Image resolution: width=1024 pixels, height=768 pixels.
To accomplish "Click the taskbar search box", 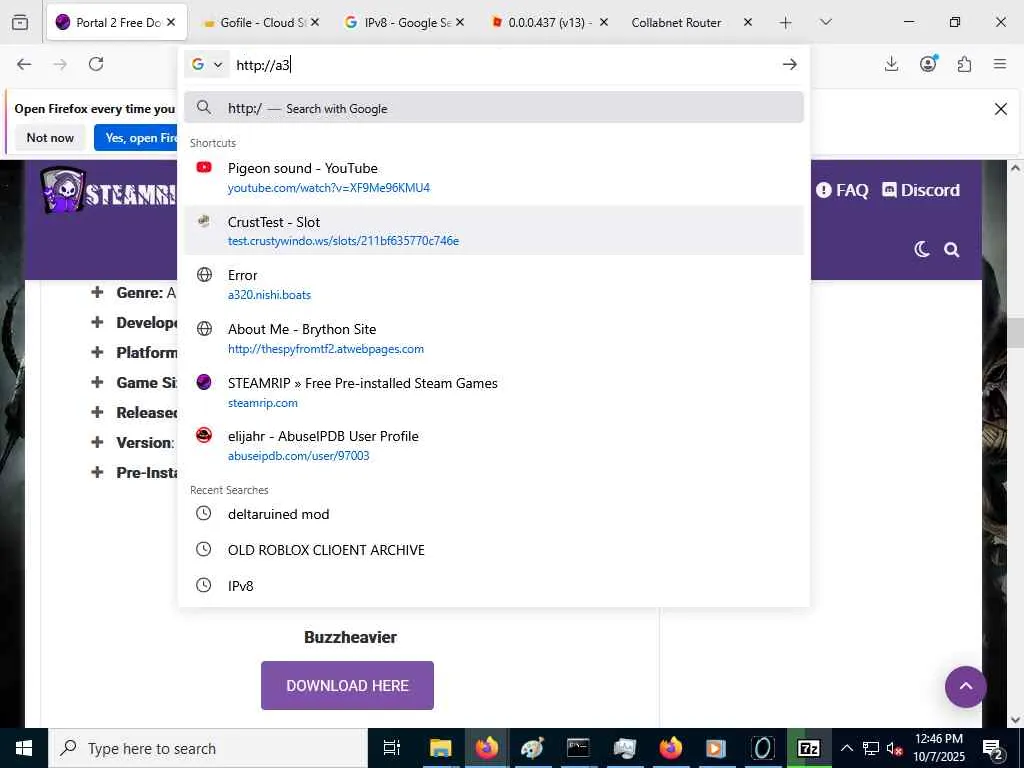I will tap(208, 748).
